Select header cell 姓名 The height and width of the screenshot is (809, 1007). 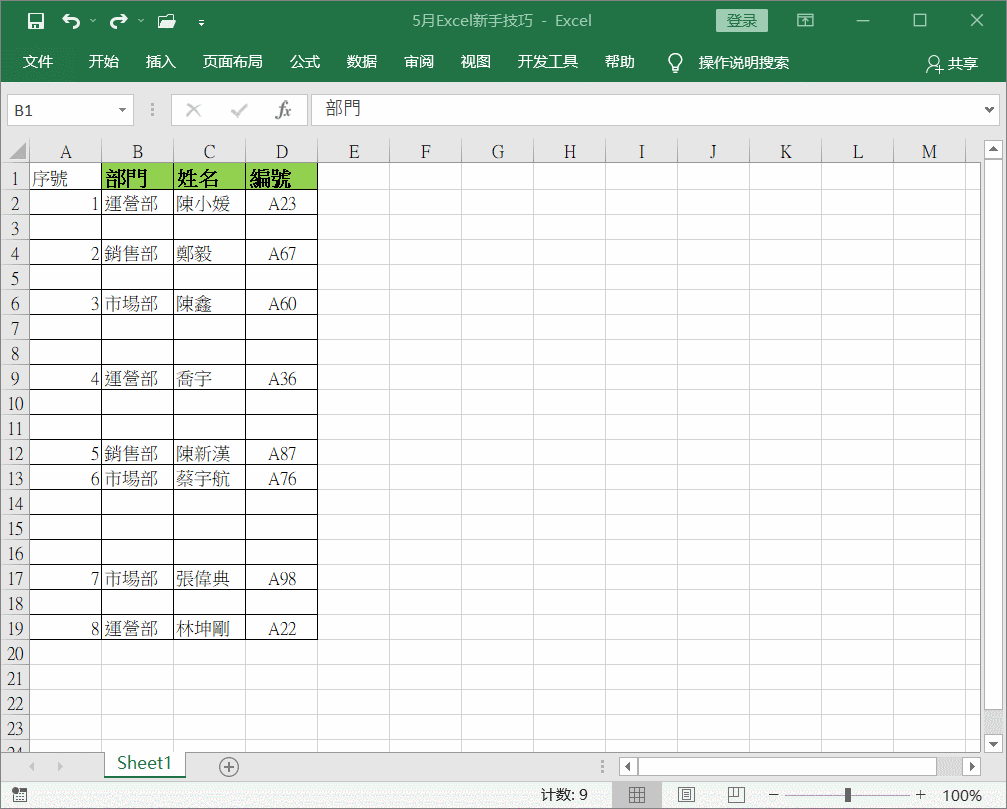point(209,177)
